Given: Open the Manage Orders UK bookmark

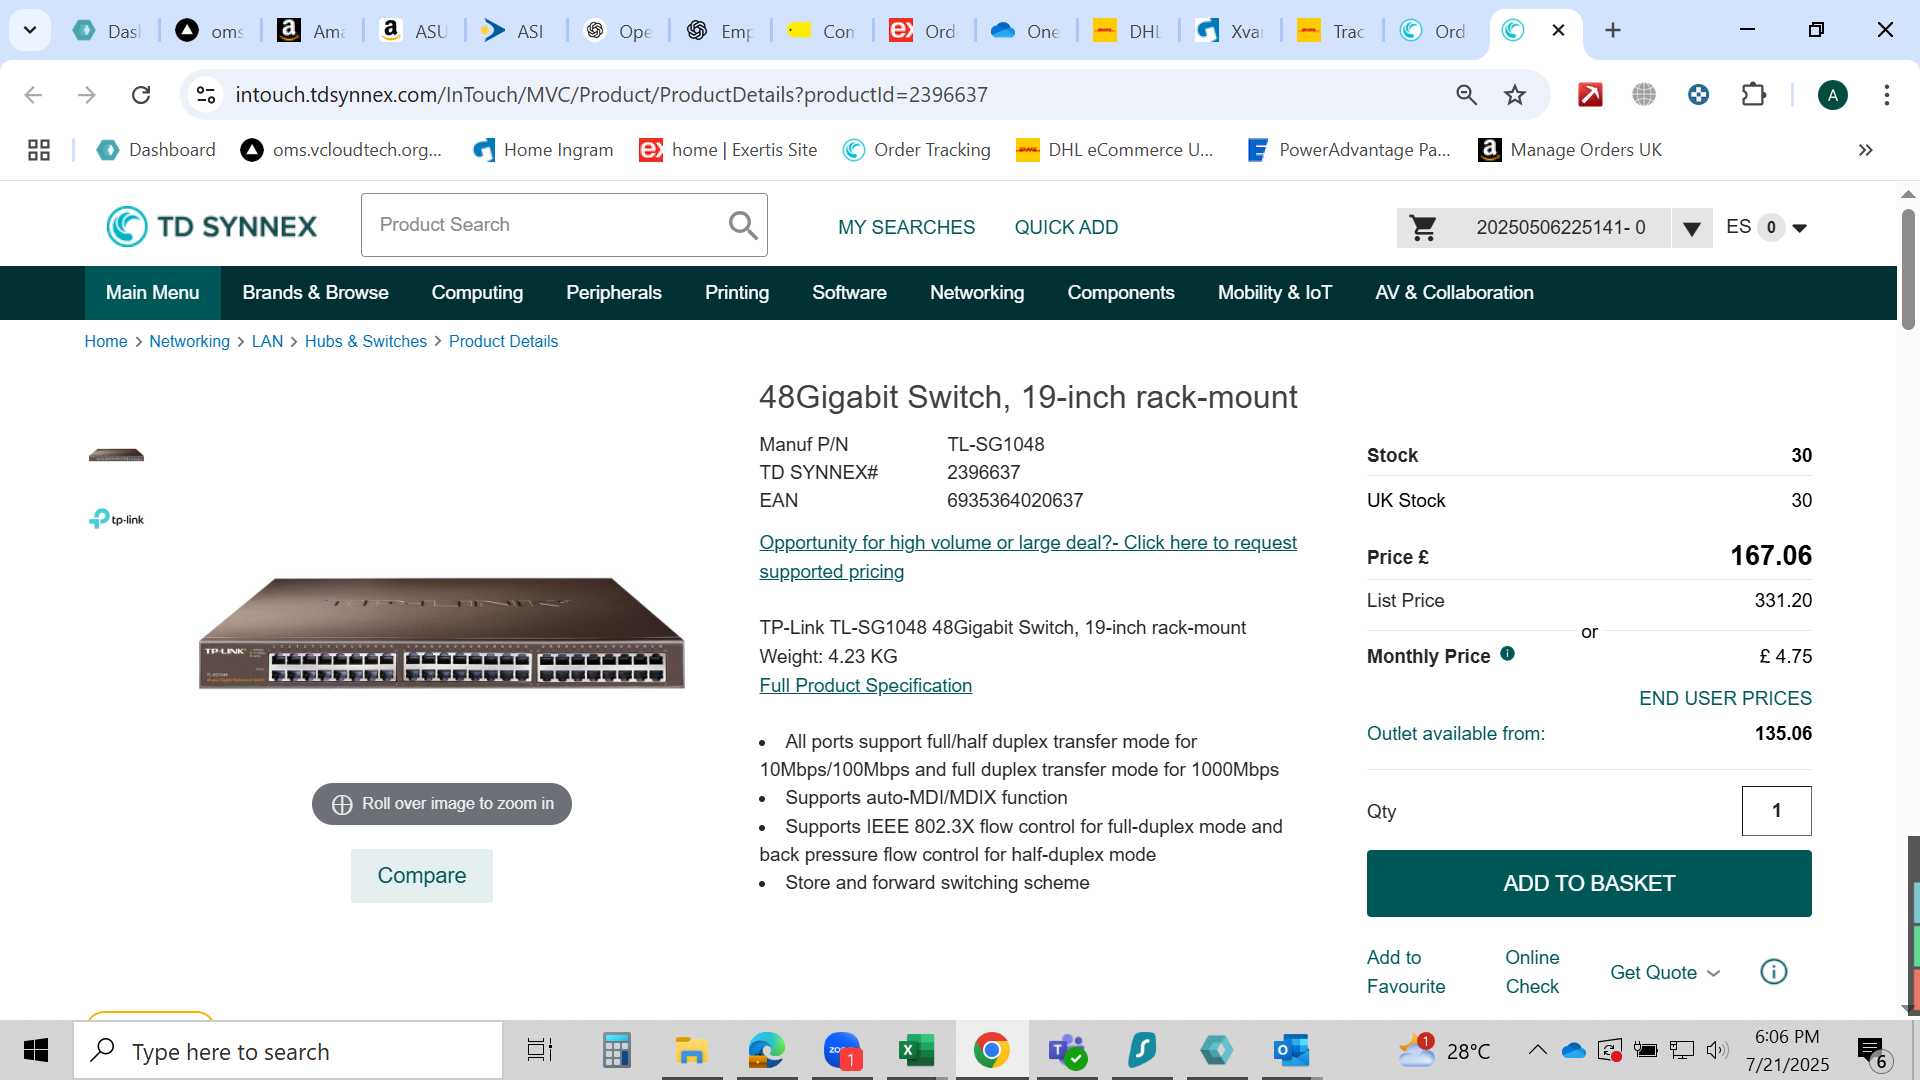Looking at the screenshot, I should click(1570, 150).
